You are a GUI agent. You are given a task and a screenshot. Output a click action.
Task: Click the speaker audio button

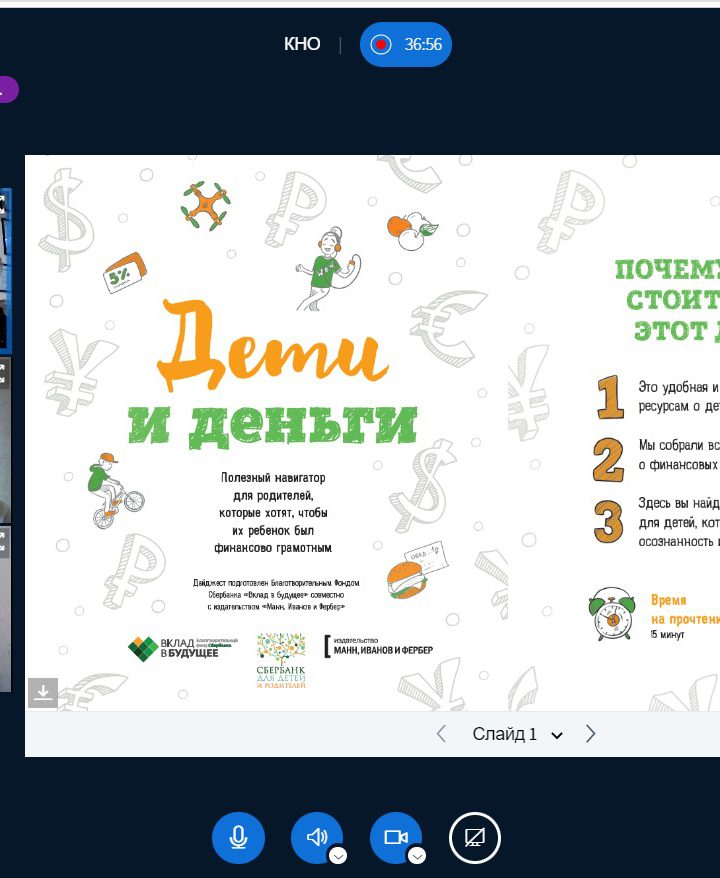click(315, 837)
